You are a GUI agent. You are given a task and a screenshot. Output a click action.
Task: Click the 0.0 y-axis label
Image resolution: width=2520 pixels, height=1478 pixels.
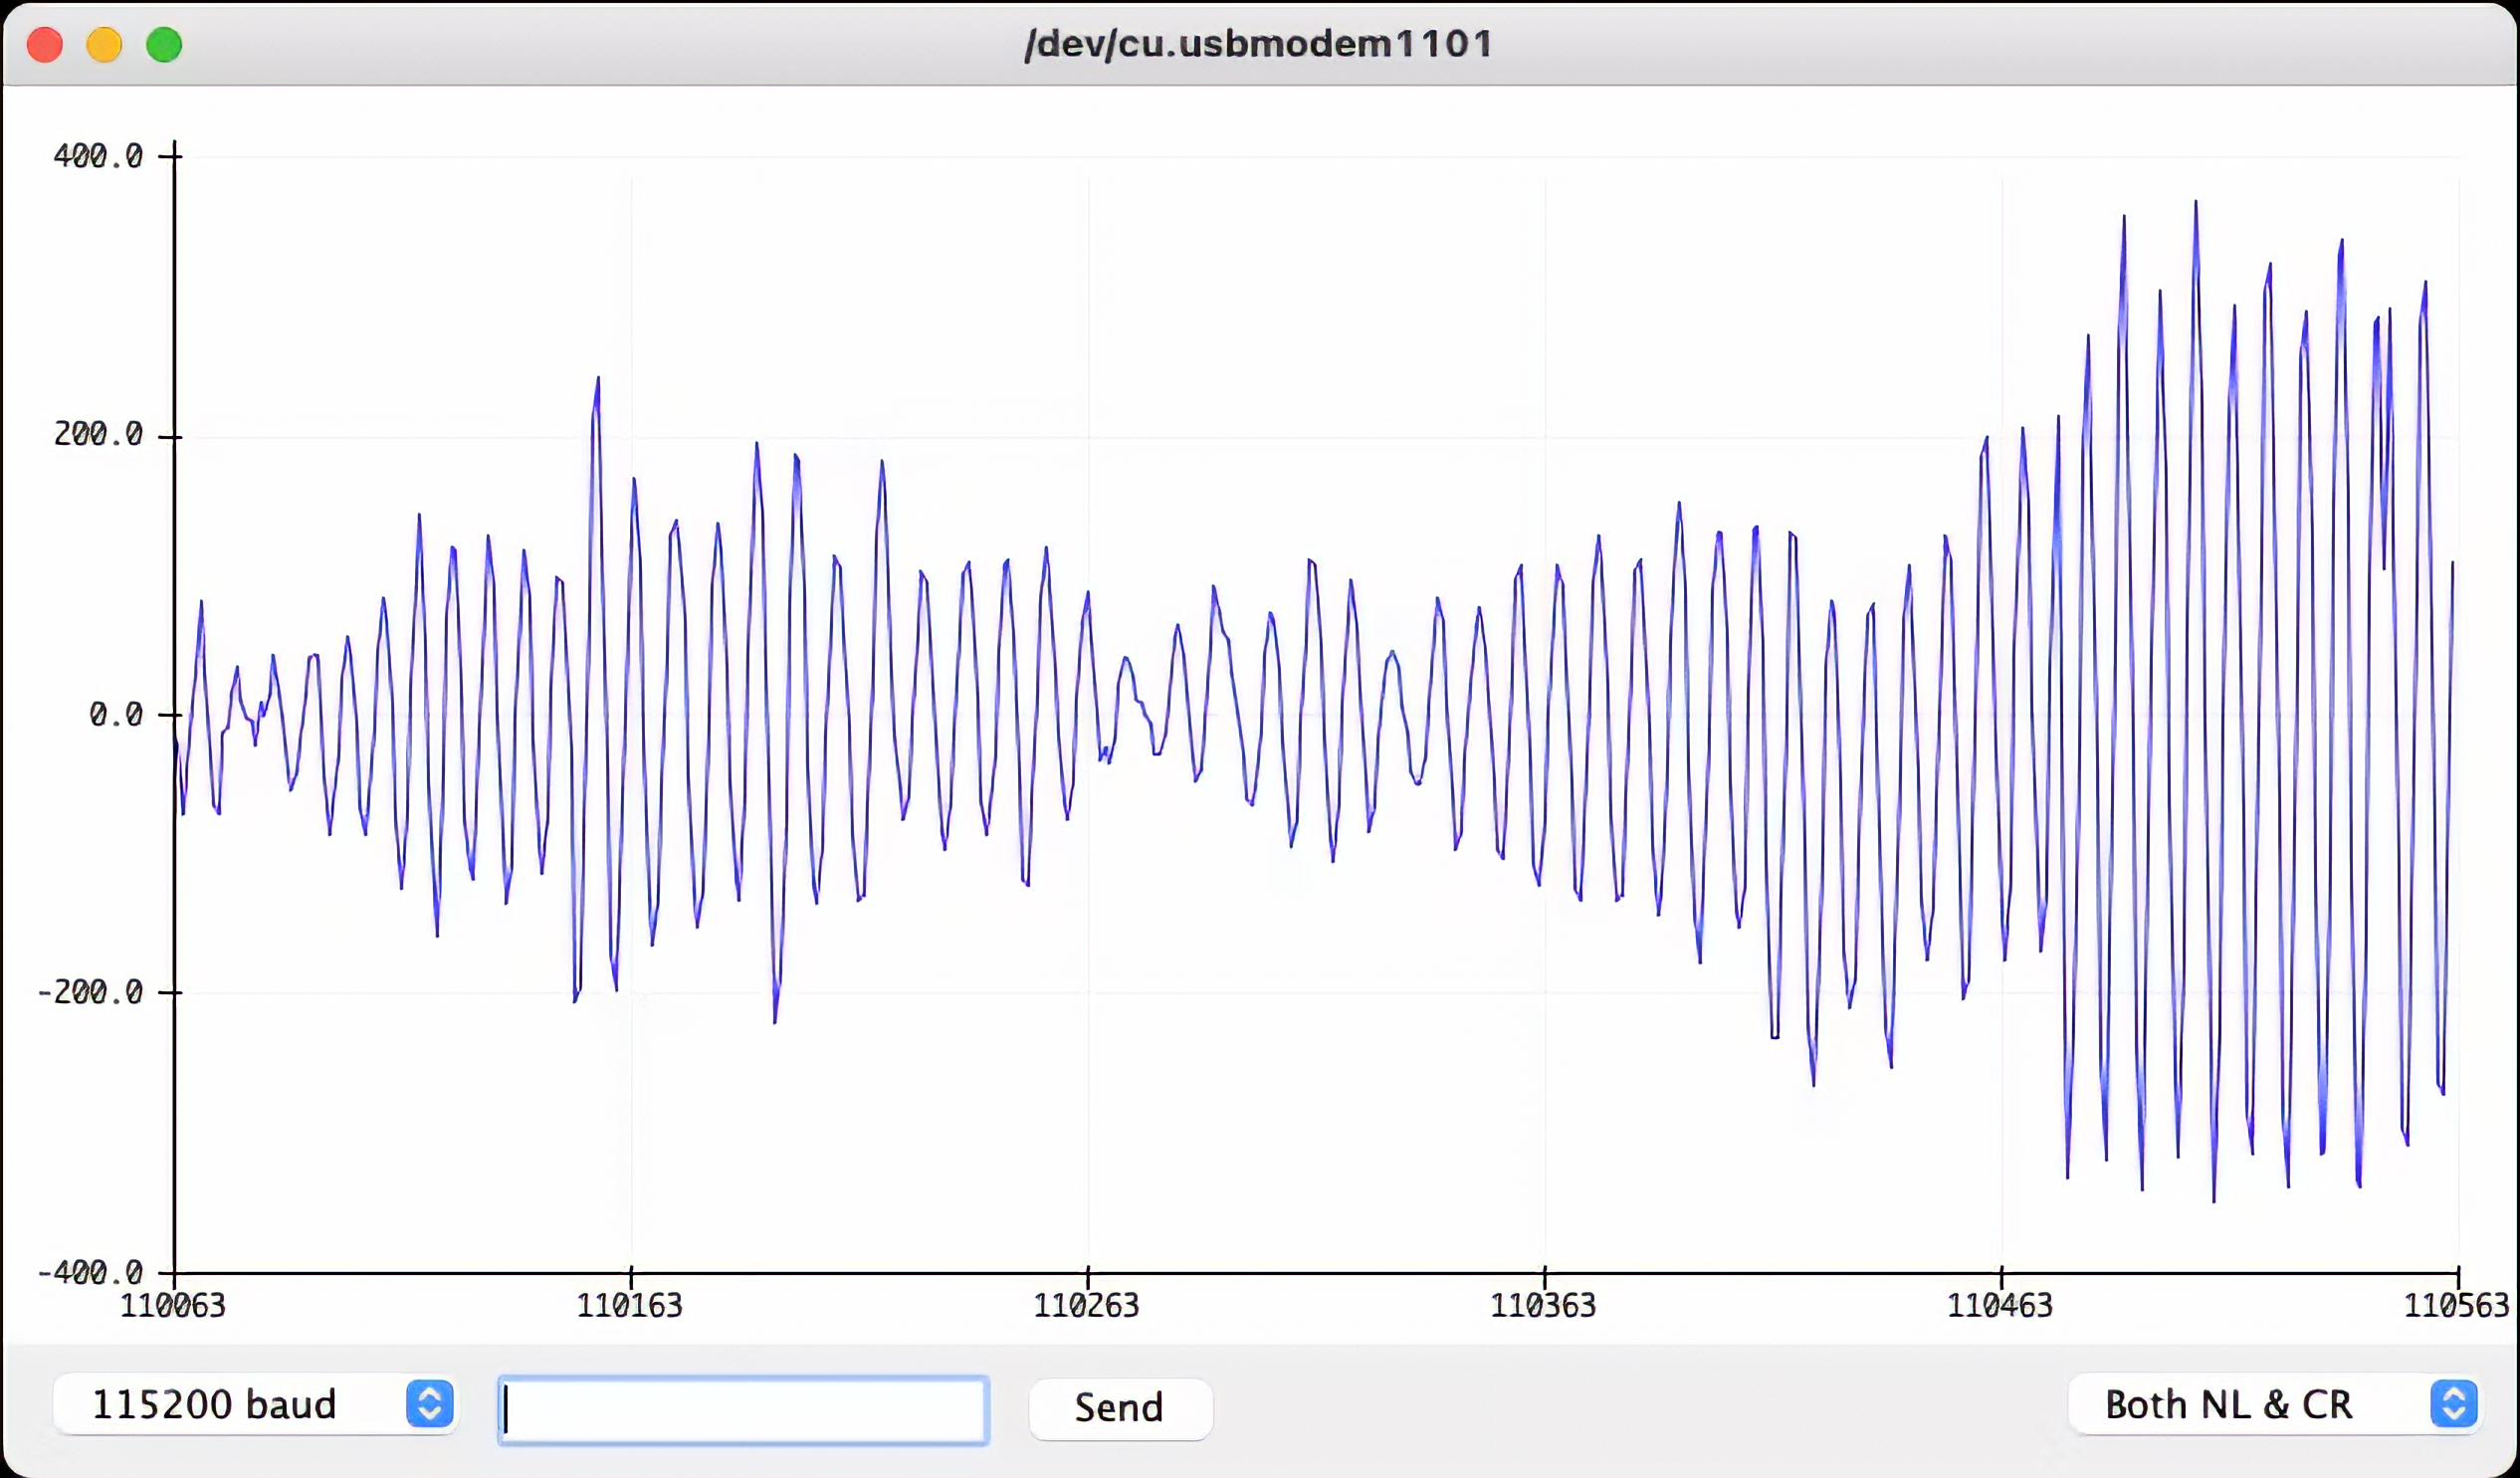coord(116,714)
